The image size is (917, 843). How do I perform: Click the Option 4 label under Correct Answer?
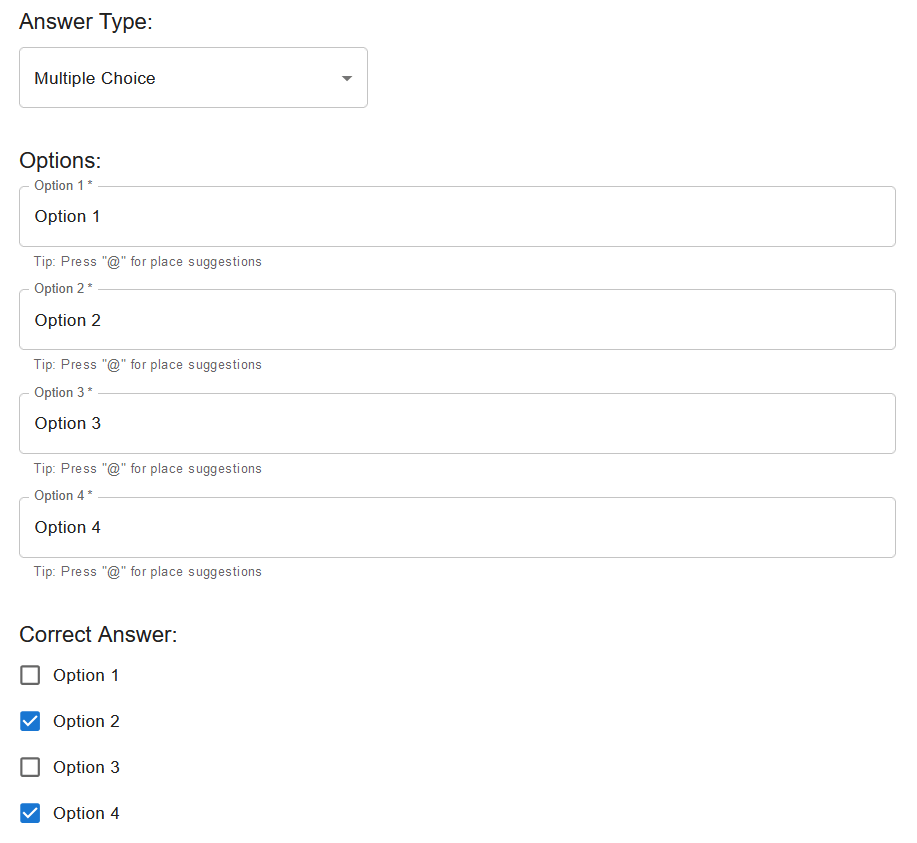click(x=86, y=813)
